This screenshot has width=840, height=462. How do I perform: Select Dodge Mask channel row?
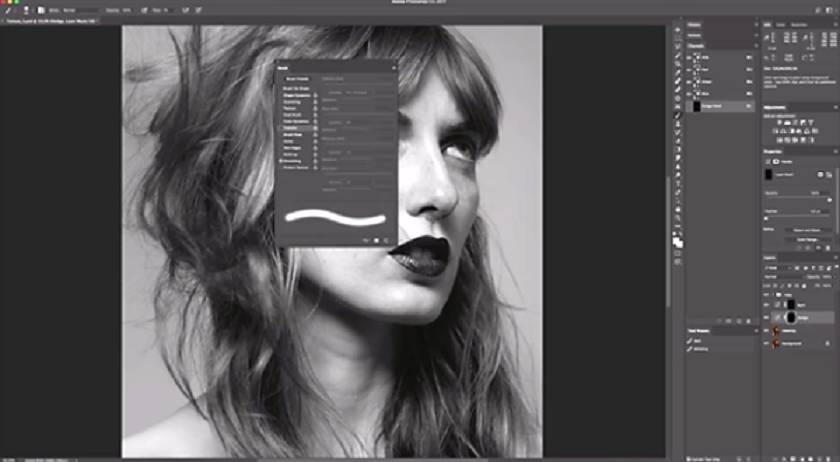721,106
